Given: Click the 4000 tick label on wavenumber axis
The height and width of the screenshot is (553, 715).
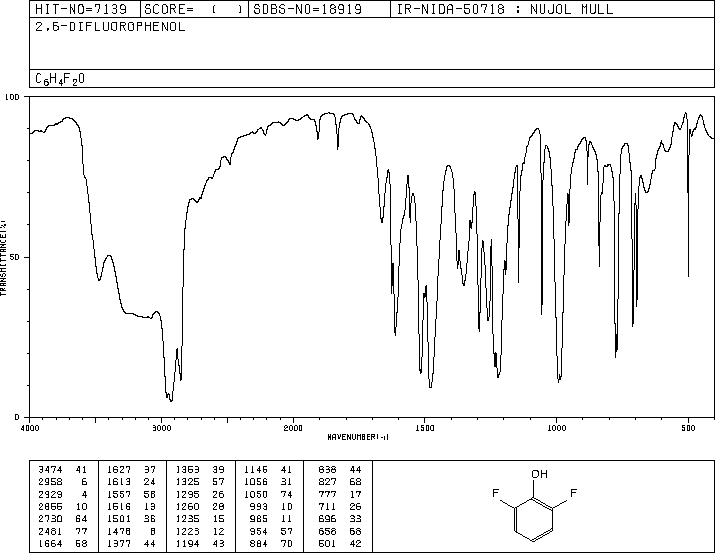Looking at the screenshot, I should coord(30,428).
